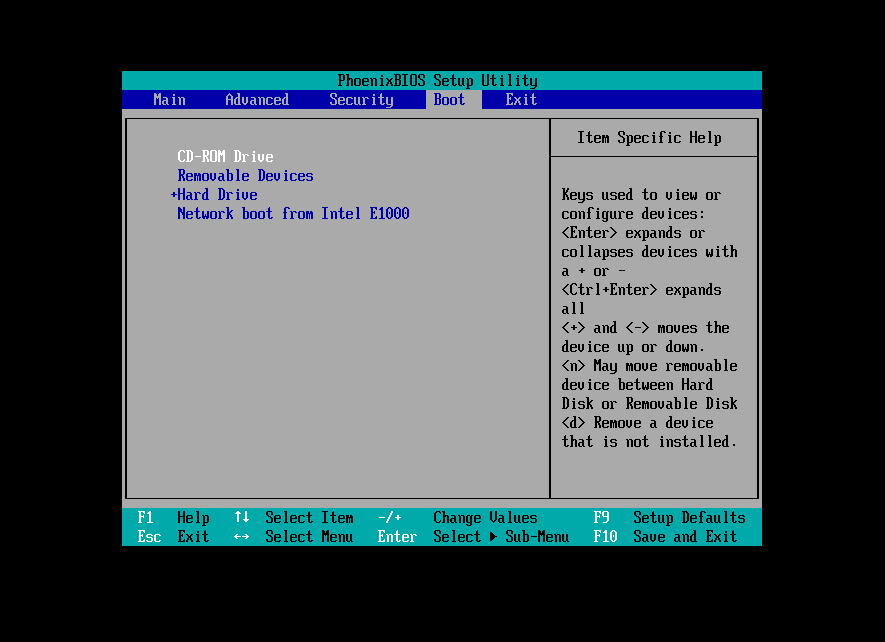This screenshot has width=885, height=642.
Task: Click the -/+ Change Values legend
Action: (458, 518)
